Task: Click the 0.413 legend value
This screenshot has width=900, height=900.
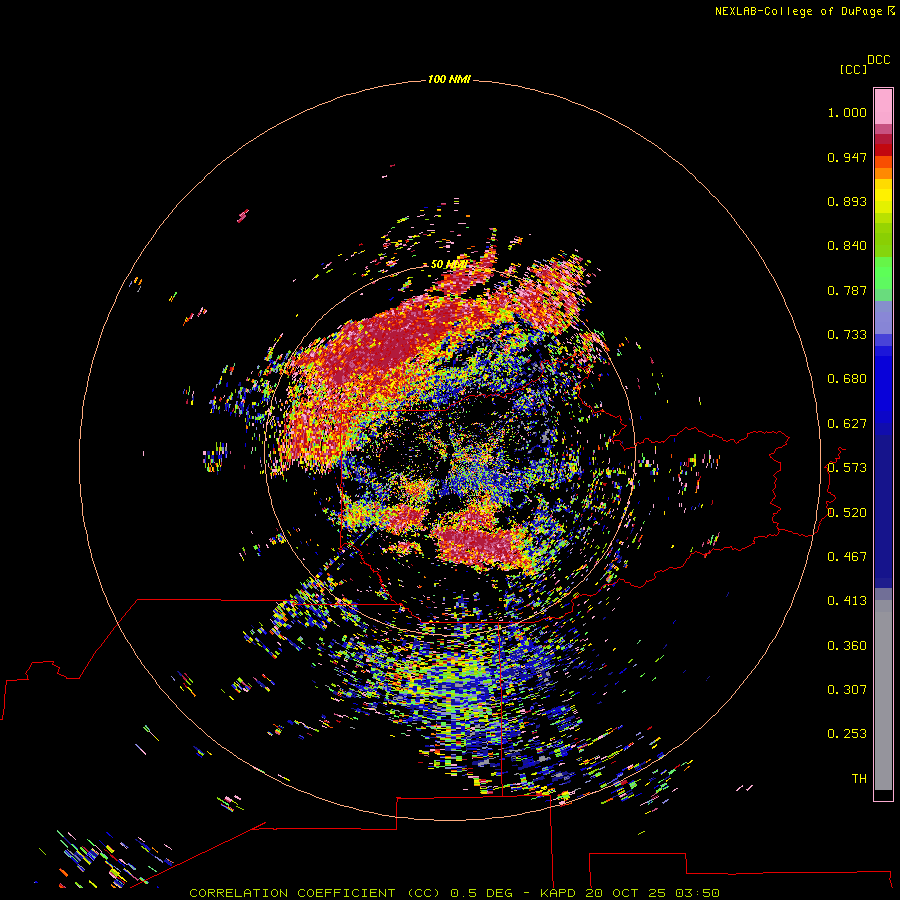Action: 847,601
